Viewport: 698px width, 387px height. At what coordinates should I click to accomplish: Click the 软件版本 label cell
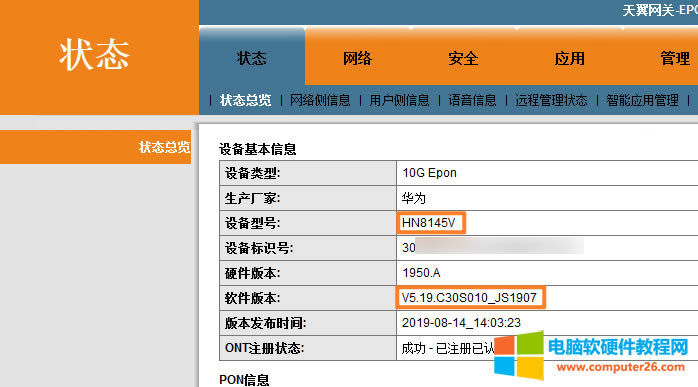[x=308, y=298]
